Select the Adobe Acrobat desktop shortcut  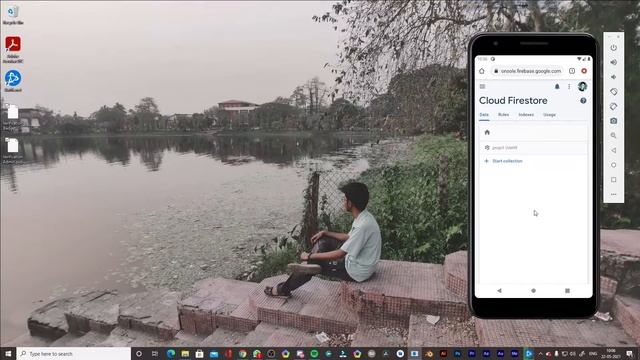(13, 49)
